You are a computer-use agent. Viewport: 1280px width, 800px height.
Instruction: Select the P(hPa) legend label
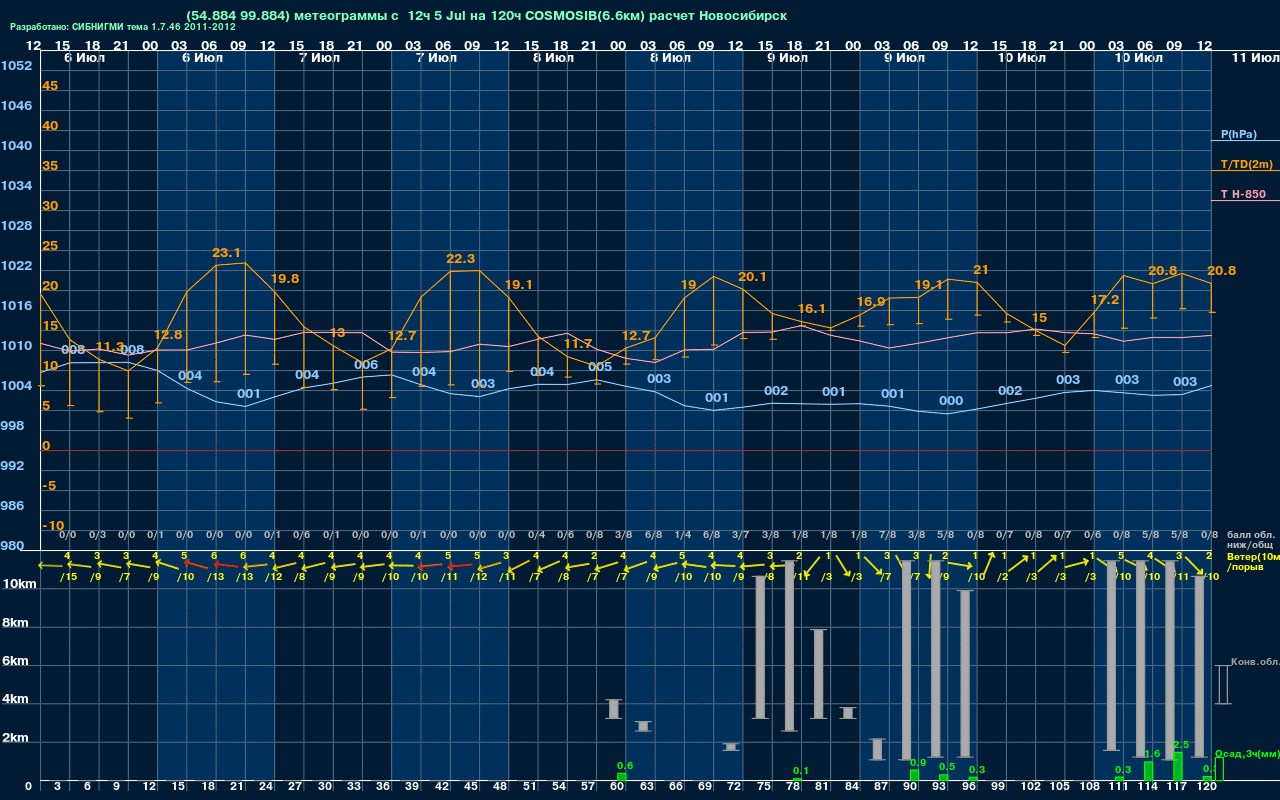pyautogui.click(x=1239, y=134)
